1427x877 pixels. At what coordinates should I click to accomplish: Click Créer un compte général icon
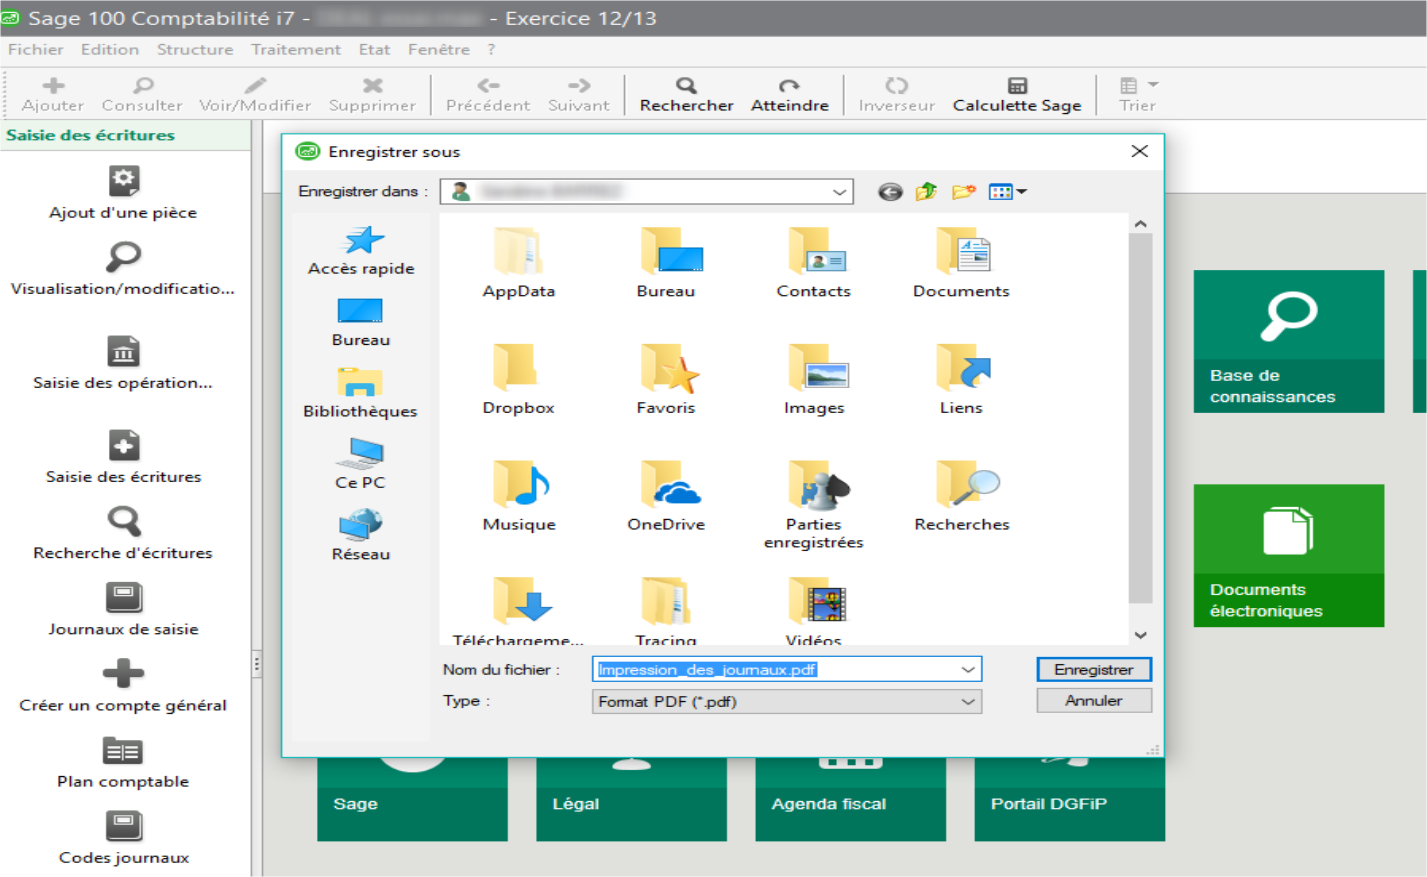pyautogui.click(x=123, y=674)
